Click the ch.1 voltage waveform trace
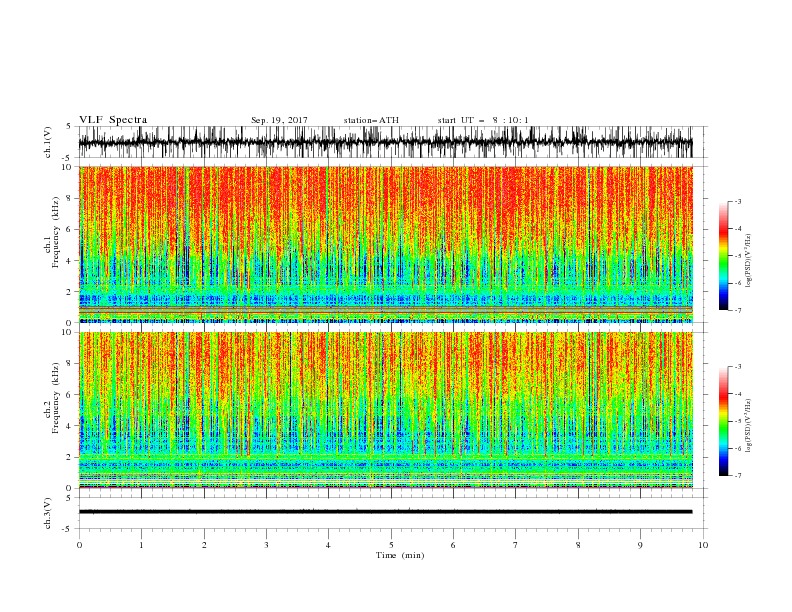The image size is (792, 612). pos(385,142)
